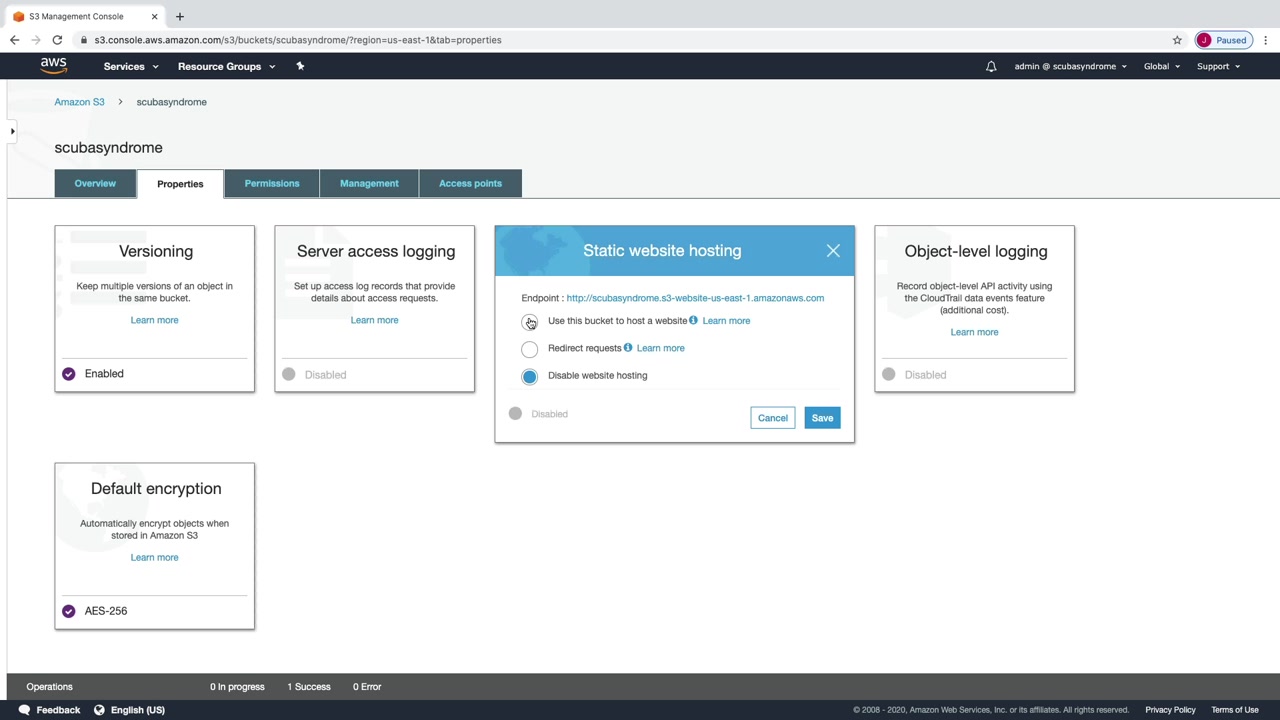Click the AWS logo home icon
Viewport: 1280px width, 720px height.
coord(54,66)
